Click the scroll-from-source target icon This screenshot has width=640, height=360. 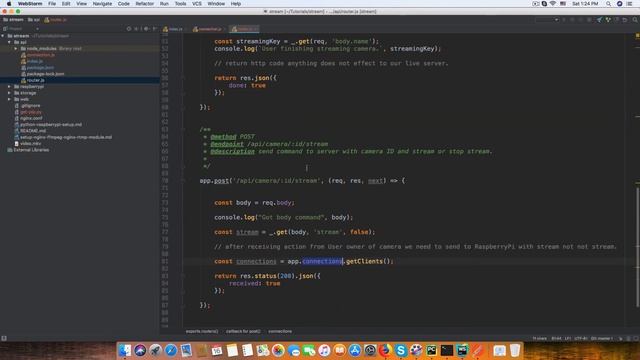pyautogui.click(x=129, y=29)
